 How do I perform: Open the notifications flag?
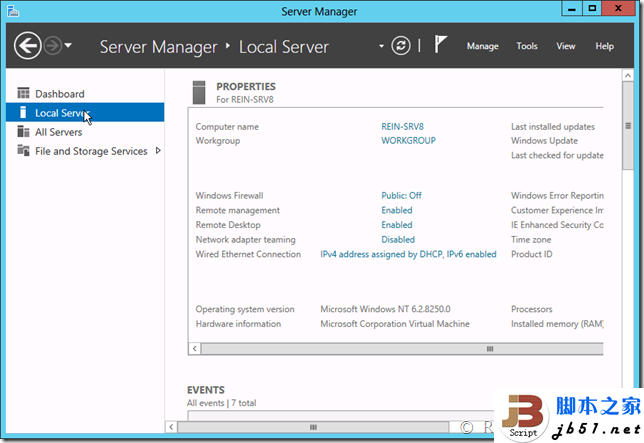pos(440,44)
